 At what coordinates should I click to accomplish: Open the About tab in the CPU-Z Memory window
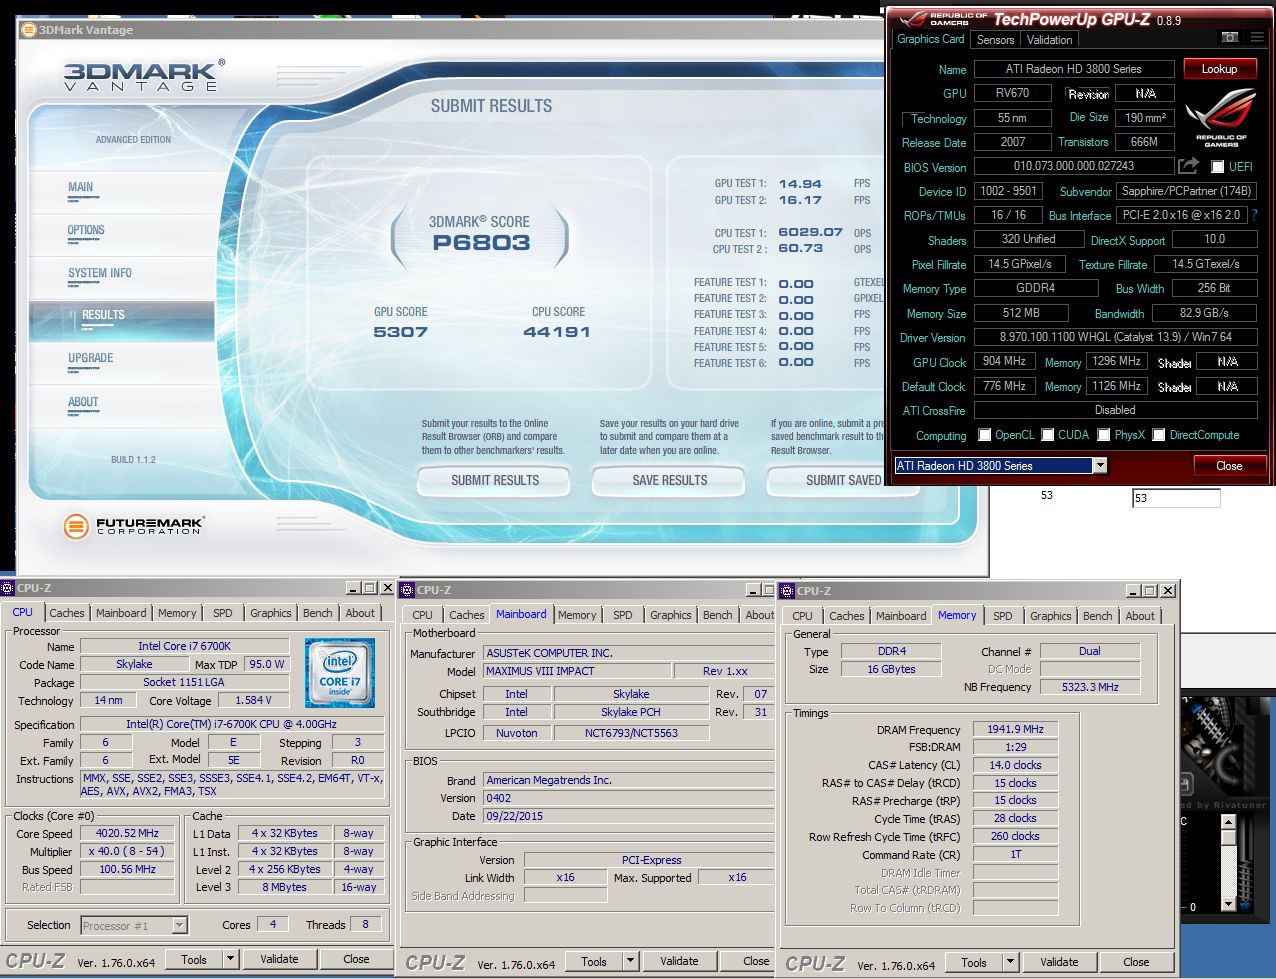[x=1140, y=616]
